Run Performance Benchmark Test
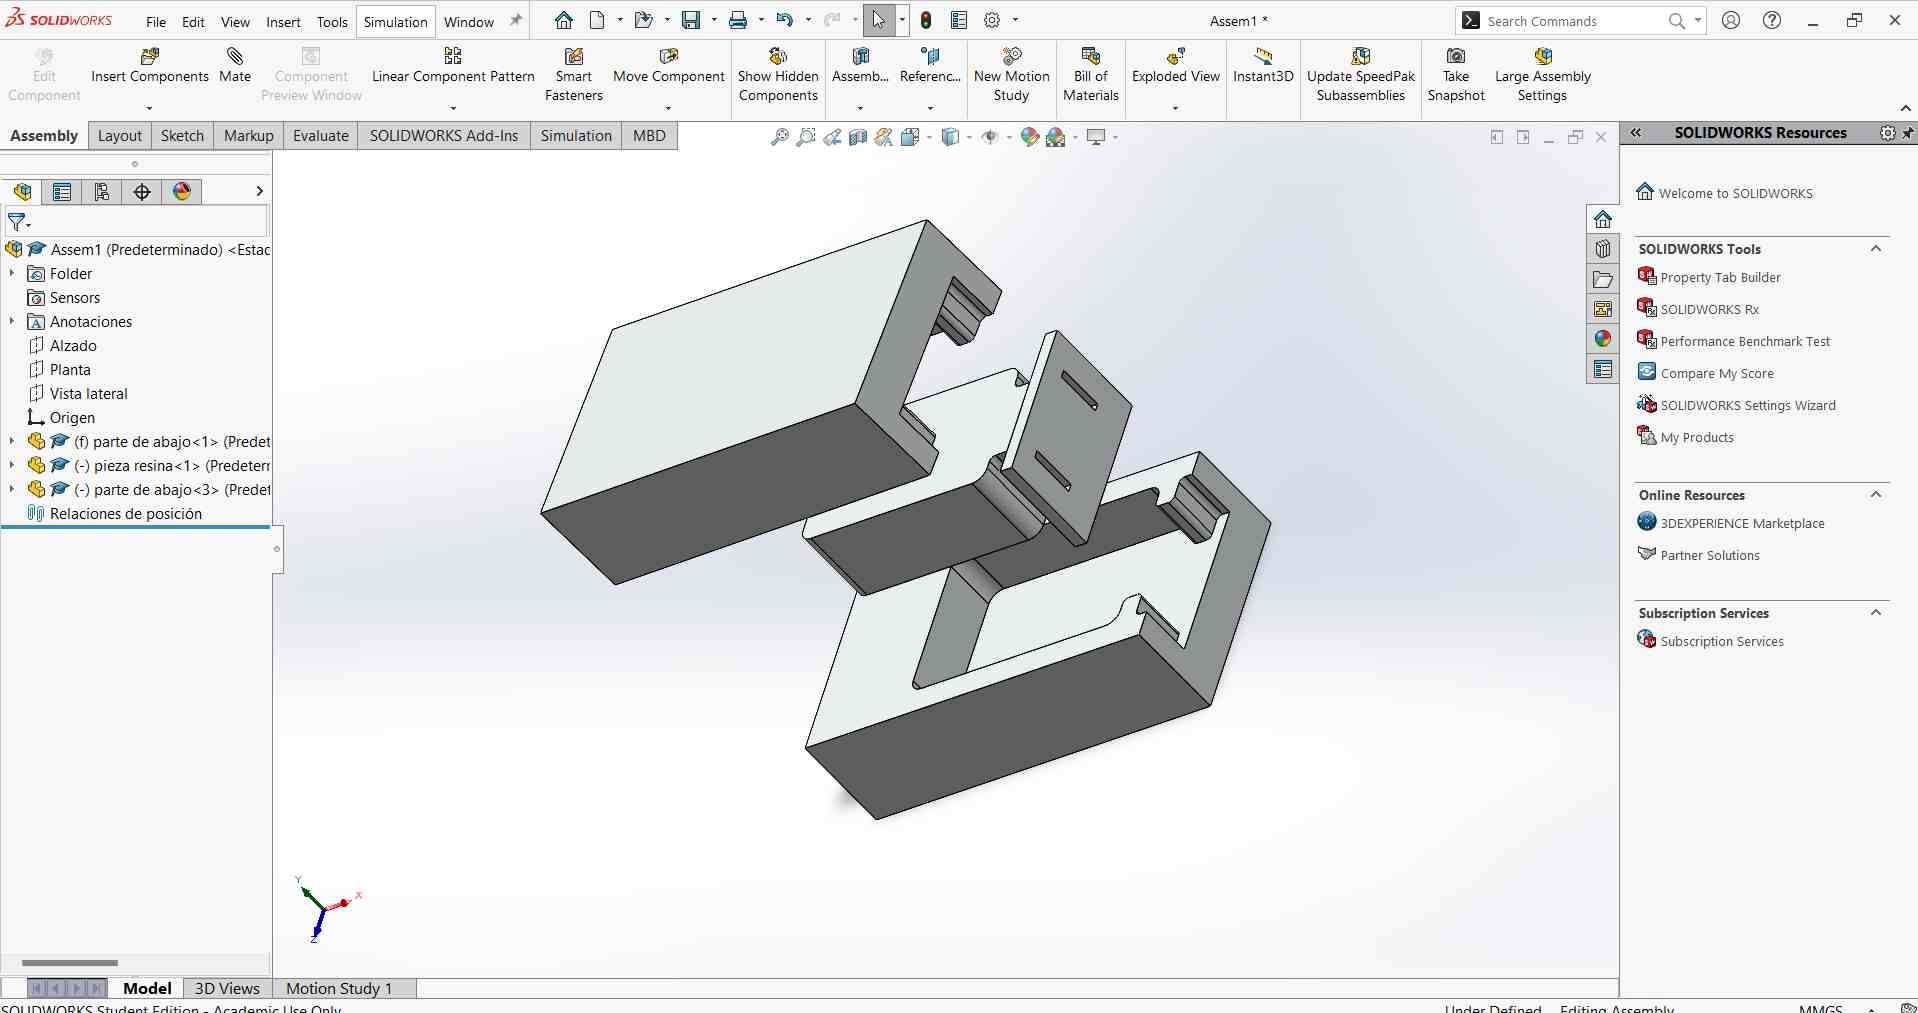 click(1745, 341)
